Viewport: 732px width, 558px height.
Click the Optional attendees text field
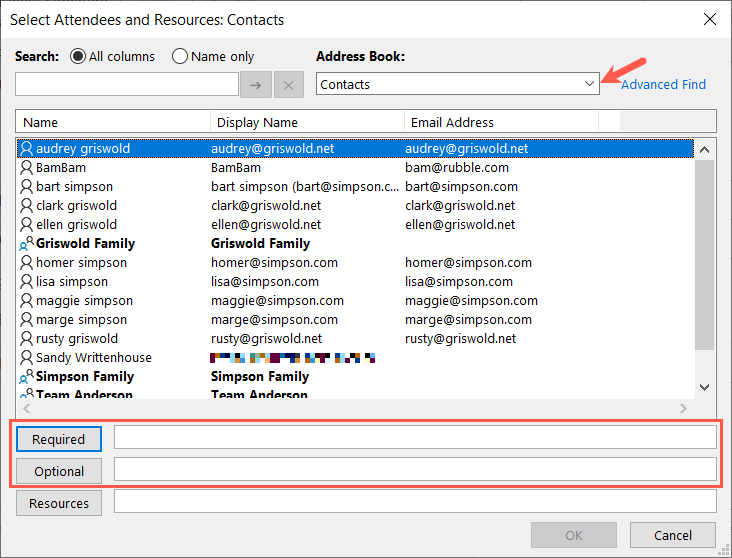point(415,469)
